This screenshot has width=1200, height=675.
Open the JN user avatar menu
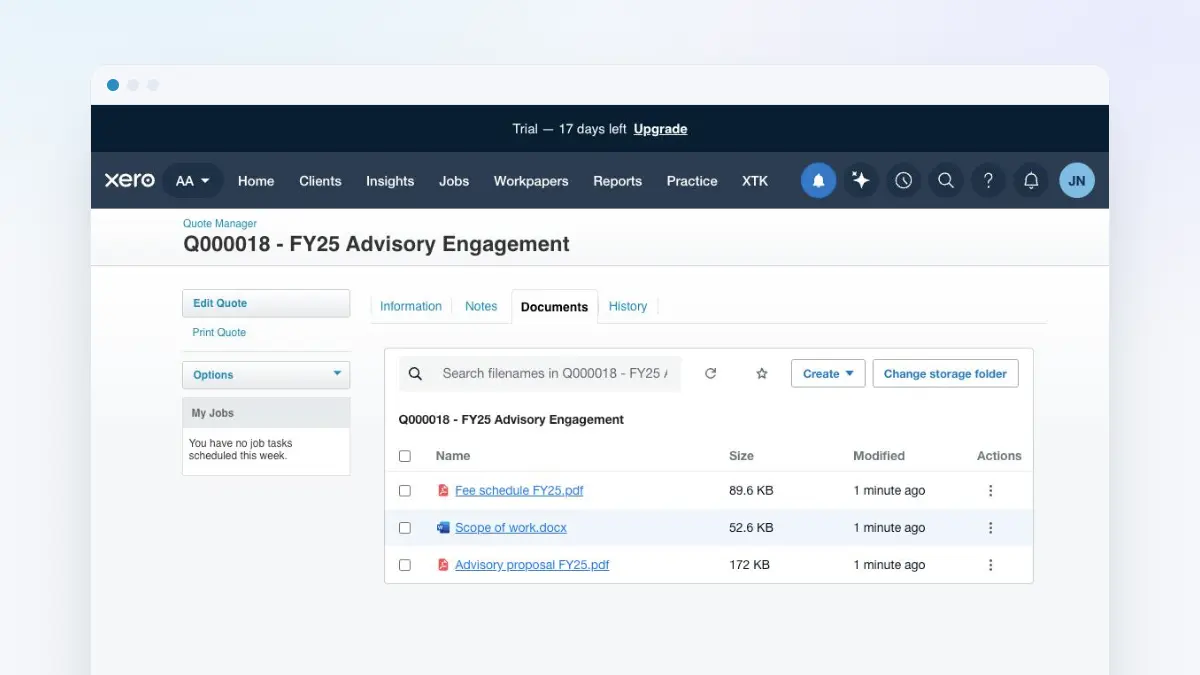[x=1077, y=181]
